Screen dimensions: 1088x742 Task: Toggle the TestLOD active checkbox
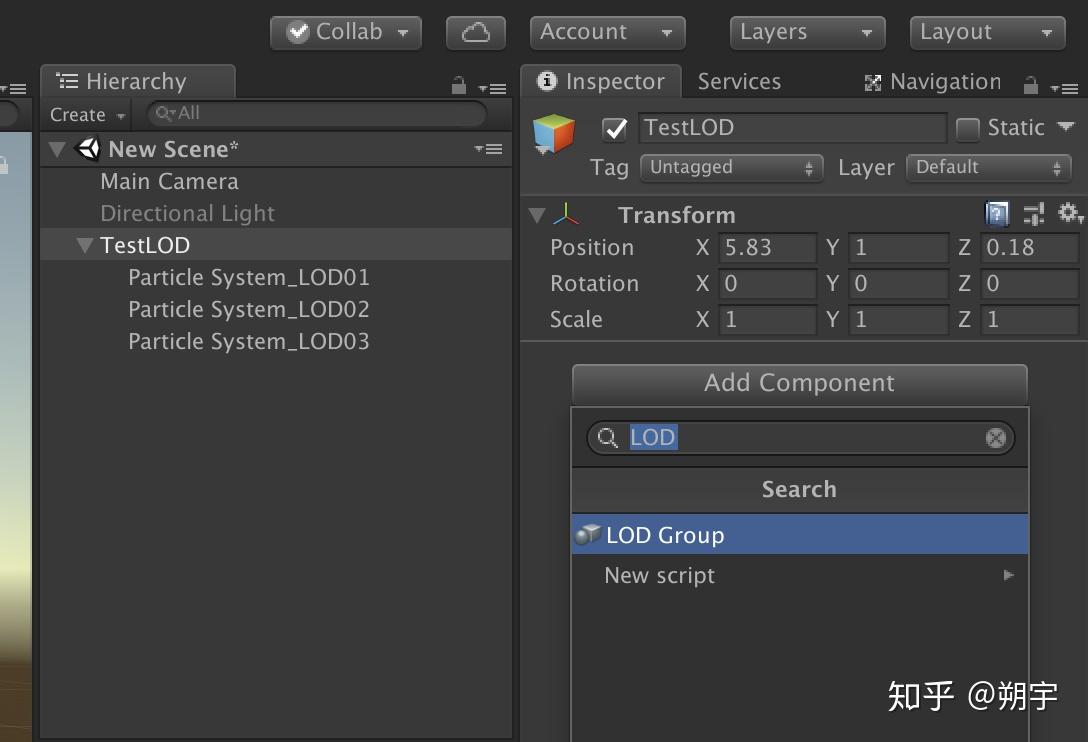tap(615, 129)
